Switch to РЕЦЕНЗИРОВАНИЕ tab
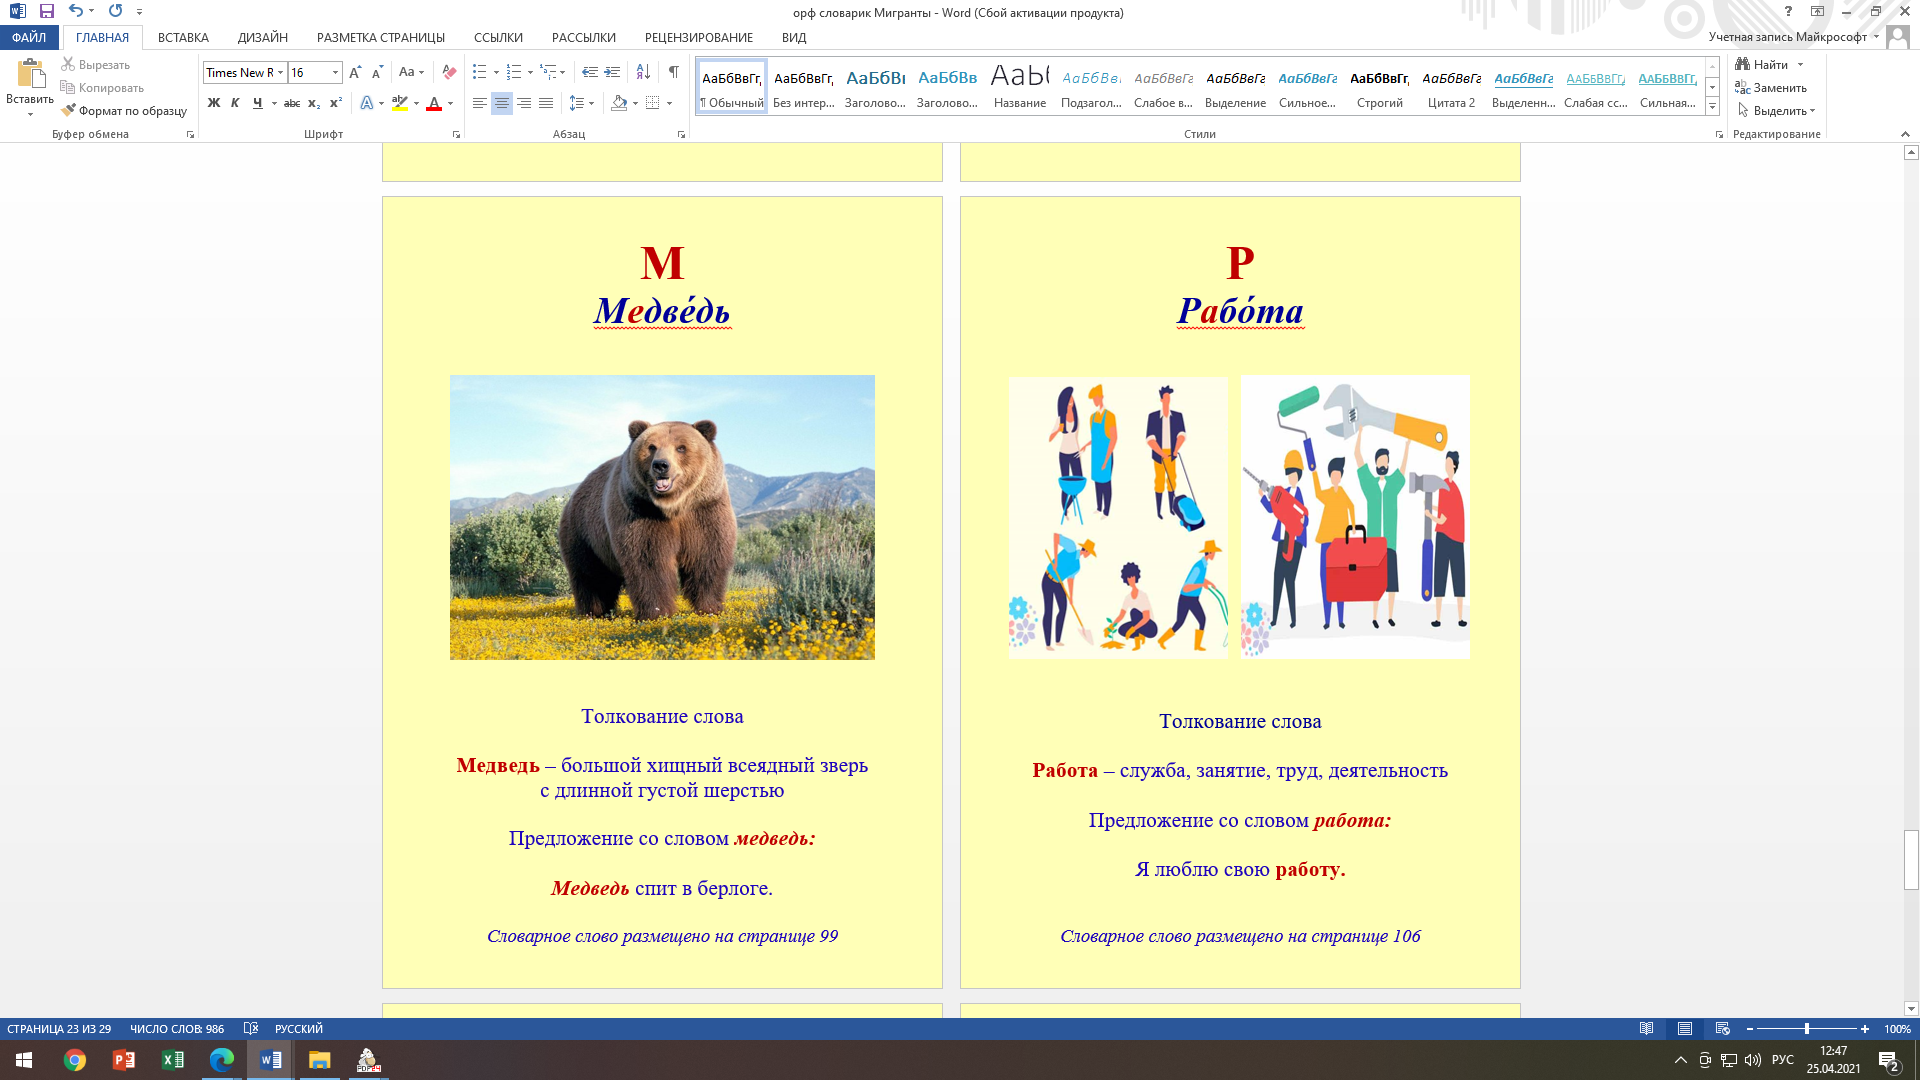This screenshot has width=1920, height=1080. pos(698,37)
